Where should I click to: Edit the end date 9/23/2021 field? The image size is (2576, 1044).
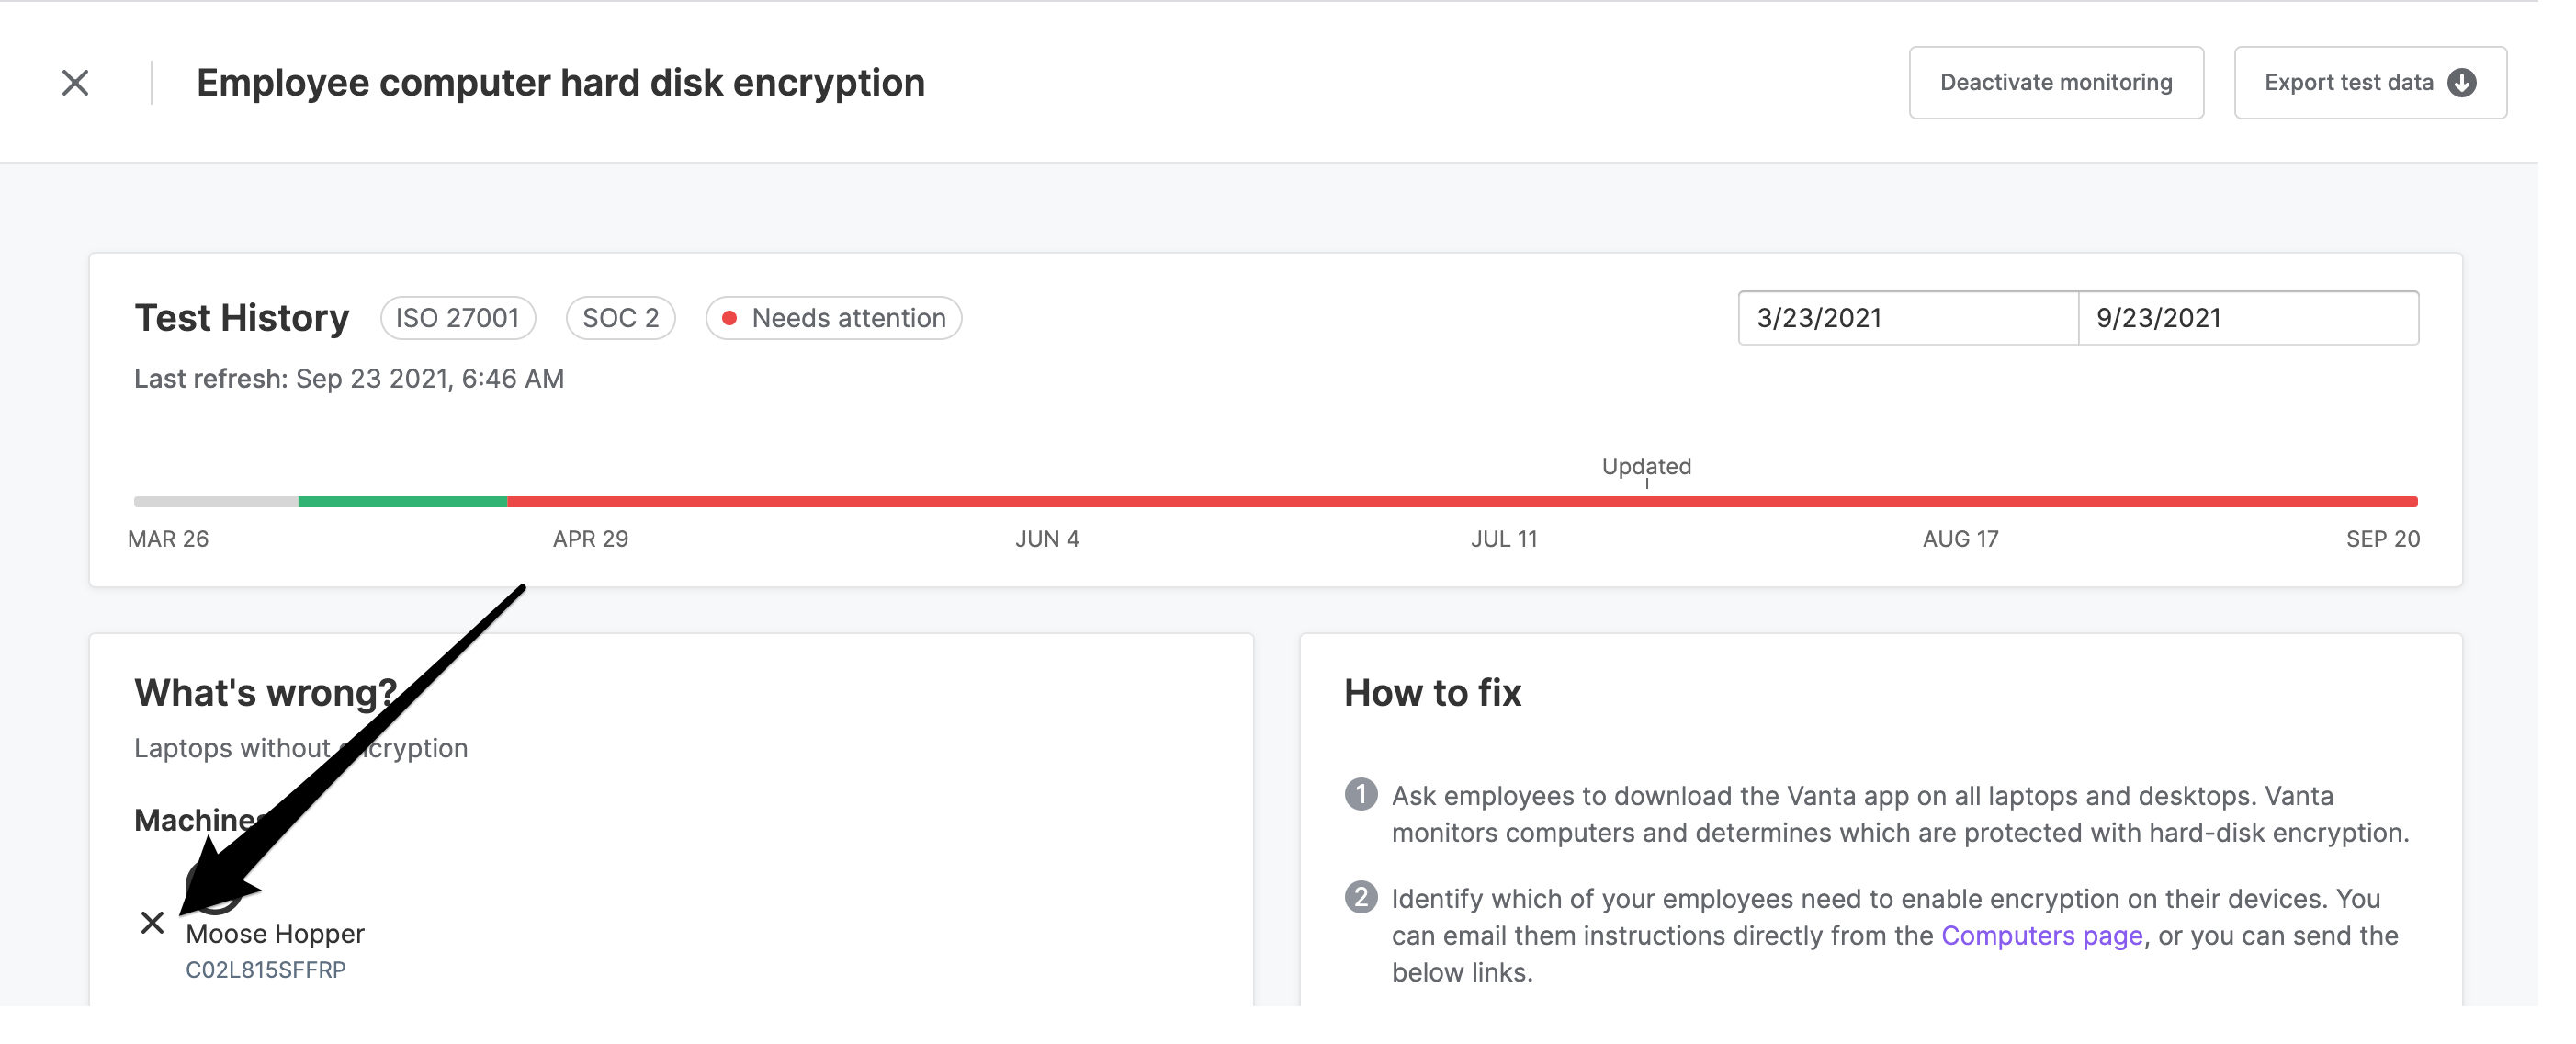tap(2247, 318)
